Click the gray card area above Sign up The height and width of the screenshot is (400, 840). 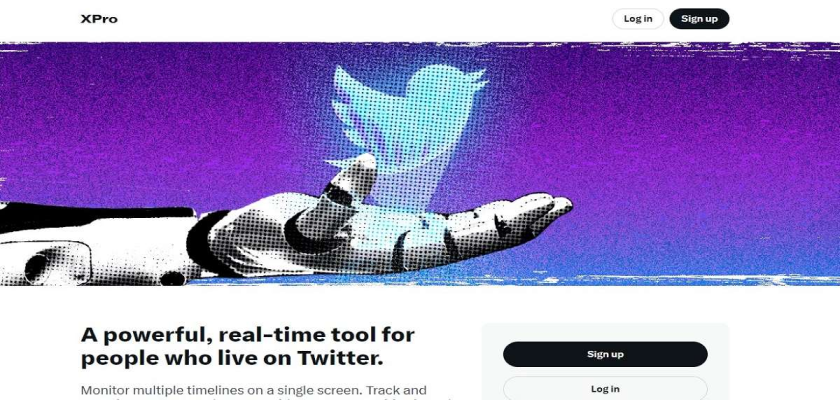click(605, 332)
